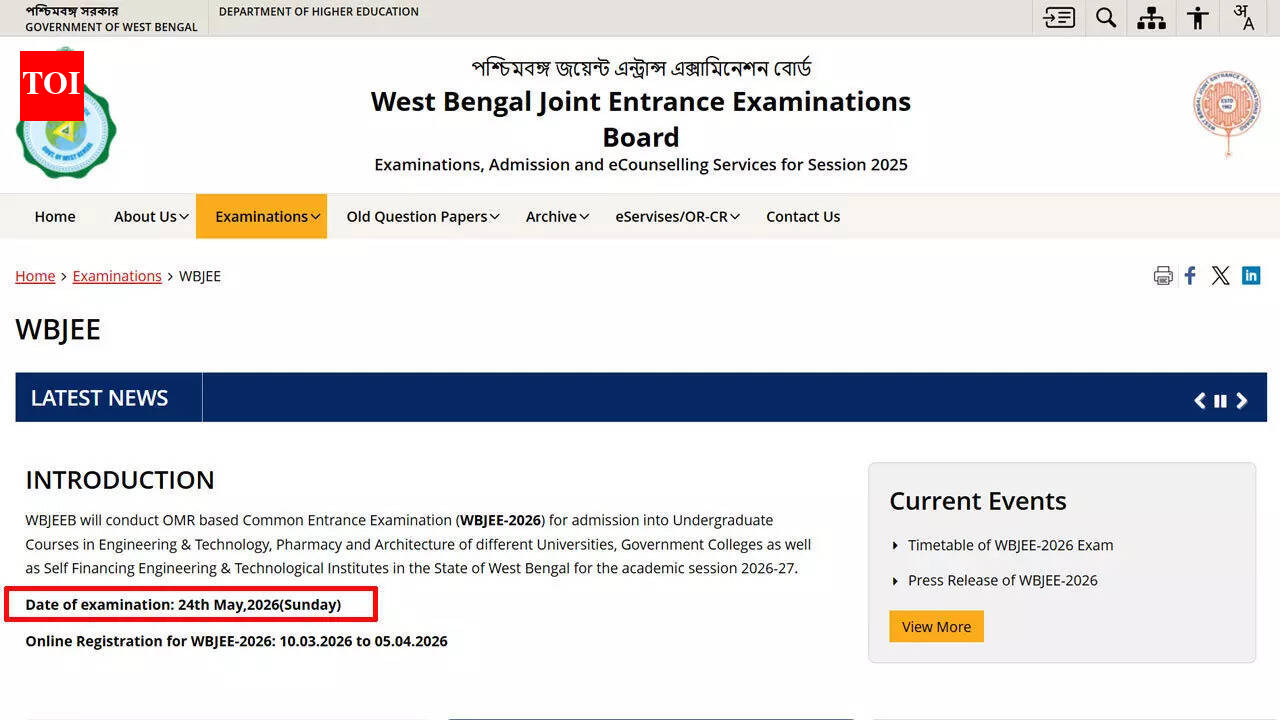Open the Contact Us page
This screenshot has width=1280, height=720.
coord(803,216)
